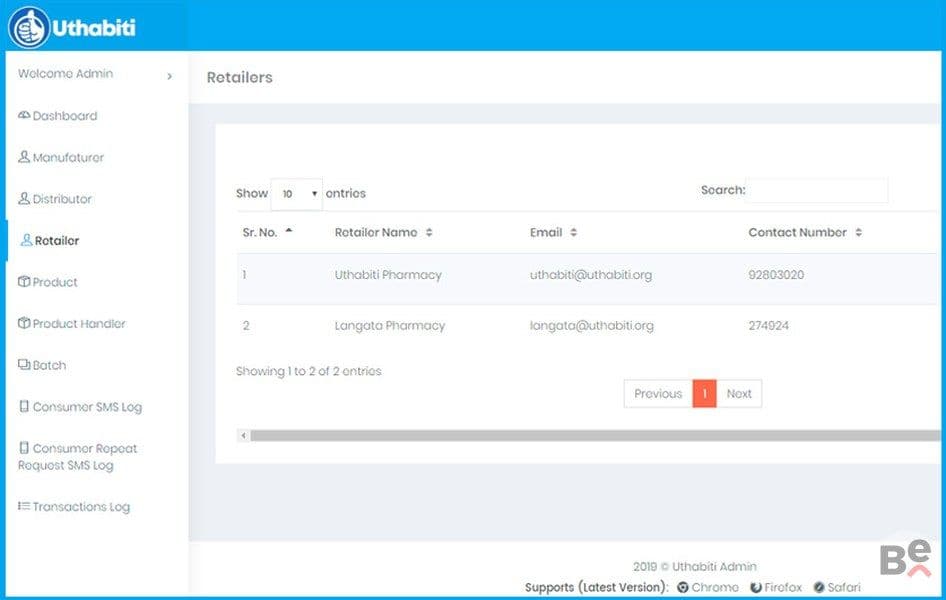Sort by Contact Number arrows
Viewport: 946px width, 600px height.
859,232
